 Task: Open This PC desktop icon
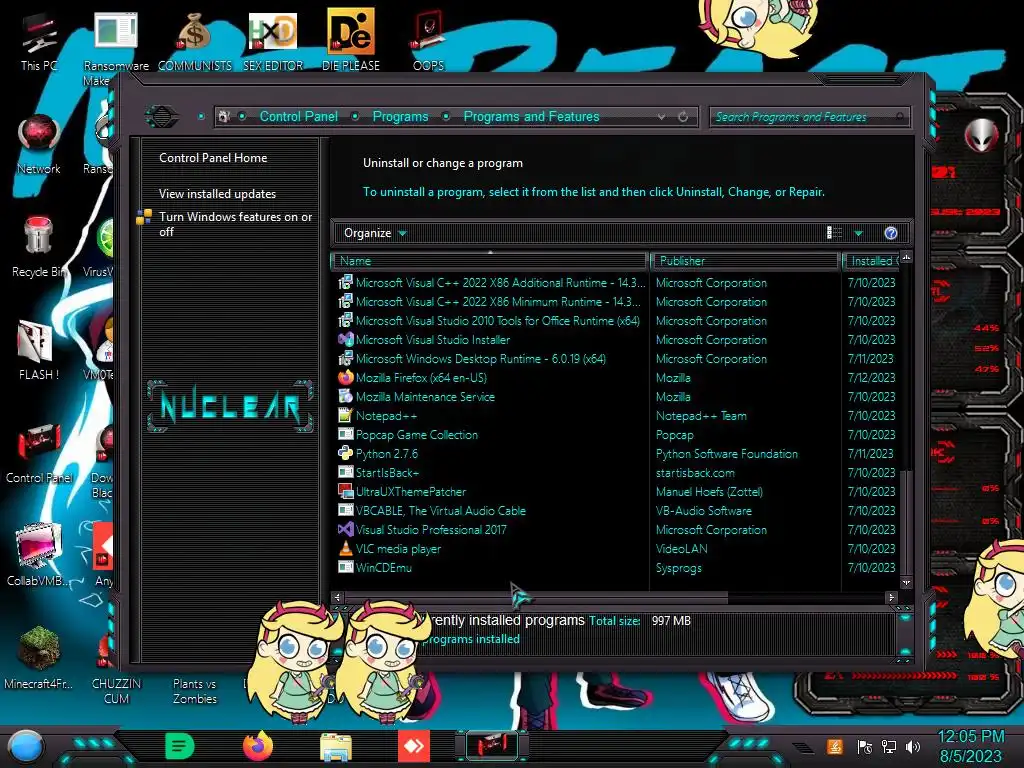click(x=39, y=42)
